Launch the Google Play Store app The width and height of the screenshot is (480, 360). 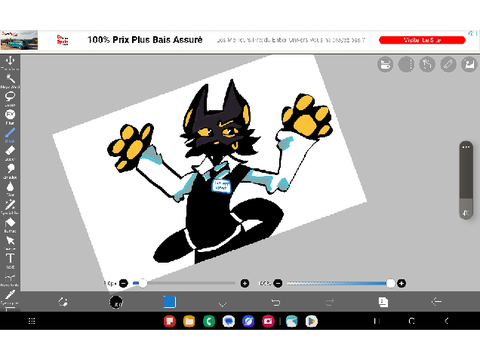(311, 321)
